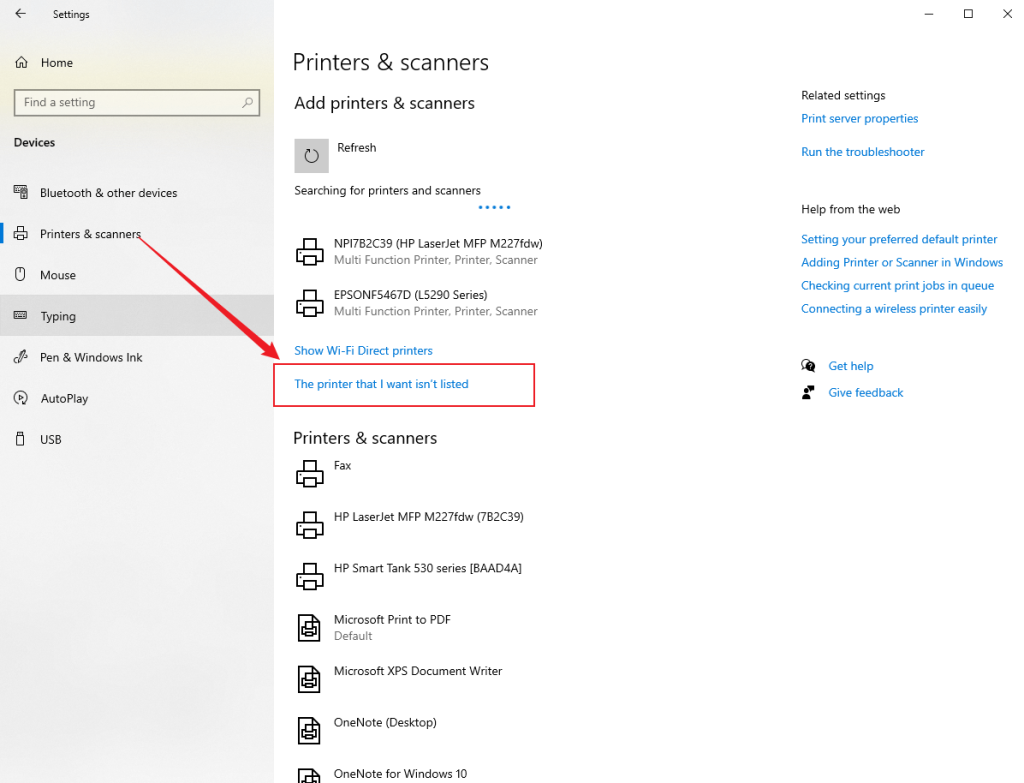Click "The printer that I want isn't listed"
Screen dimensions: 1024x783
380,384
